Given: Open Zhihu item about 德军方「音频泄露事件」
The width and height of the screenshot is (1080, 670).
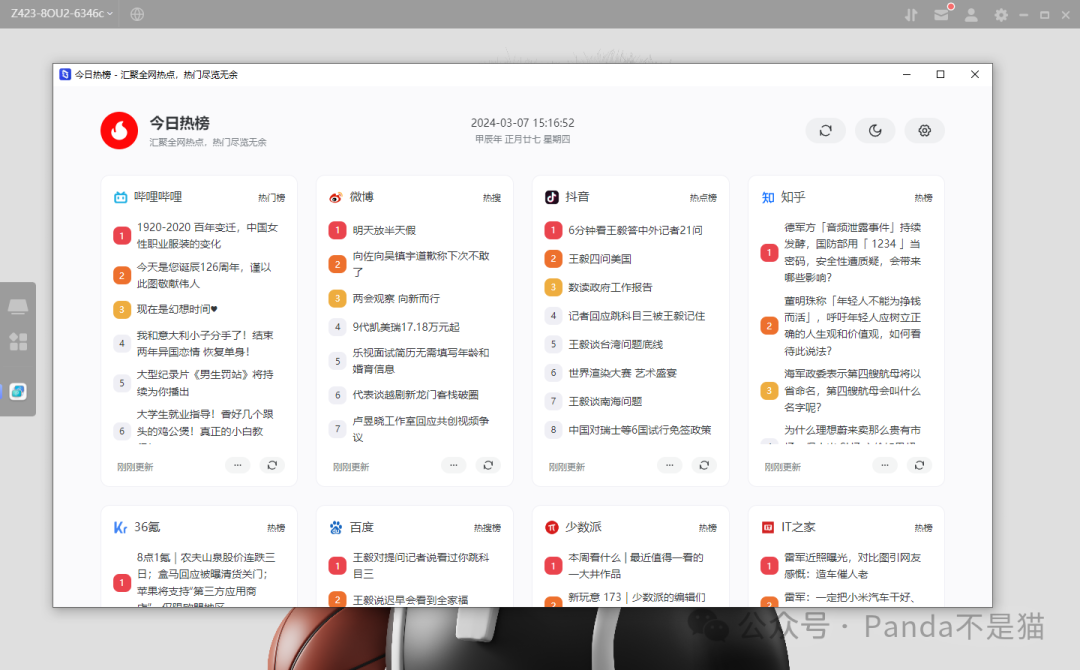Looking at the screenshot, I should click(852, 252).
